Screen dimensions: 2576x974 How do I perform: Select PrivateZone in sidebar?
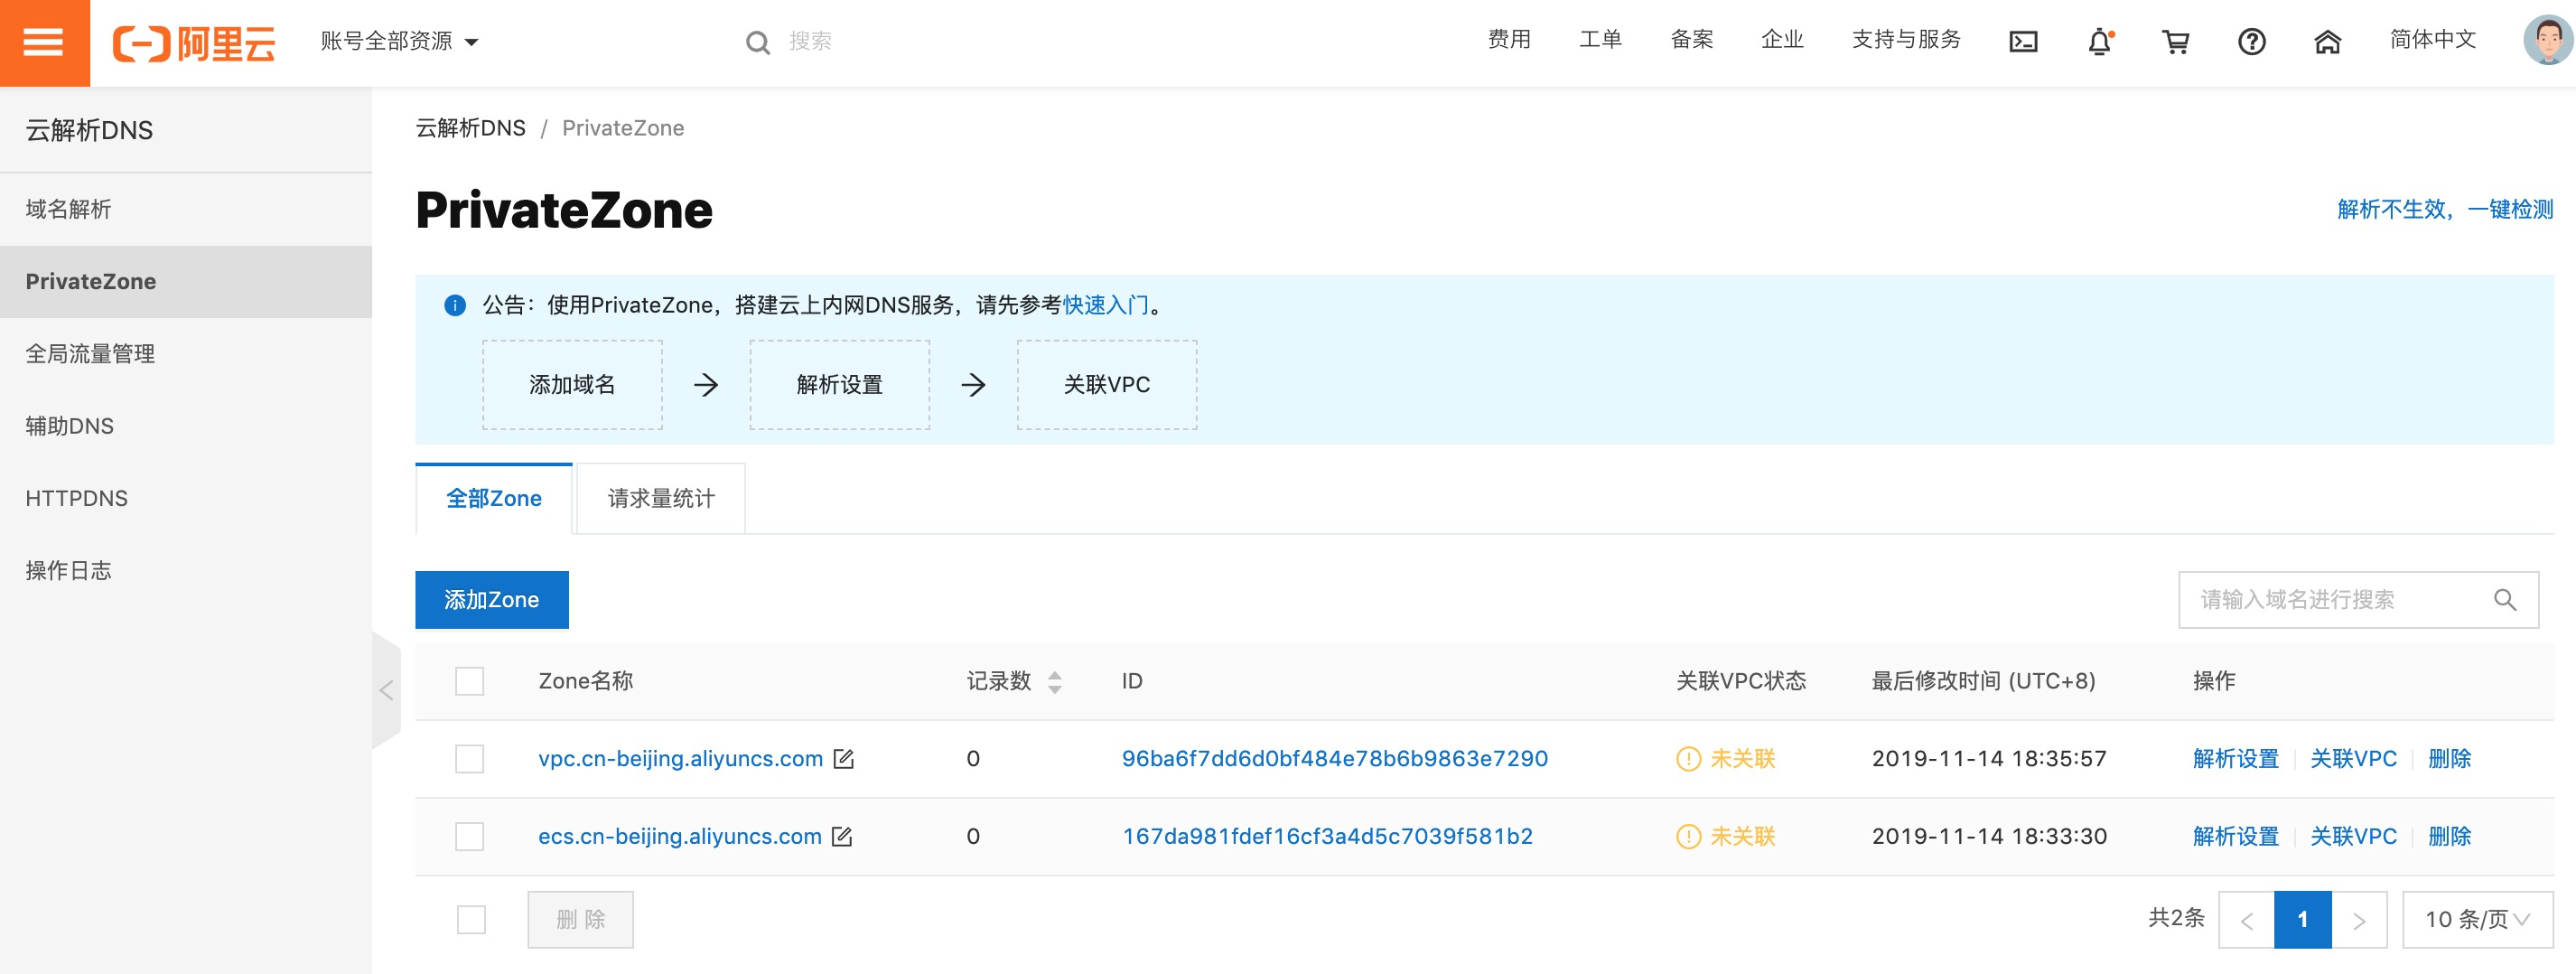pos(186,282)
